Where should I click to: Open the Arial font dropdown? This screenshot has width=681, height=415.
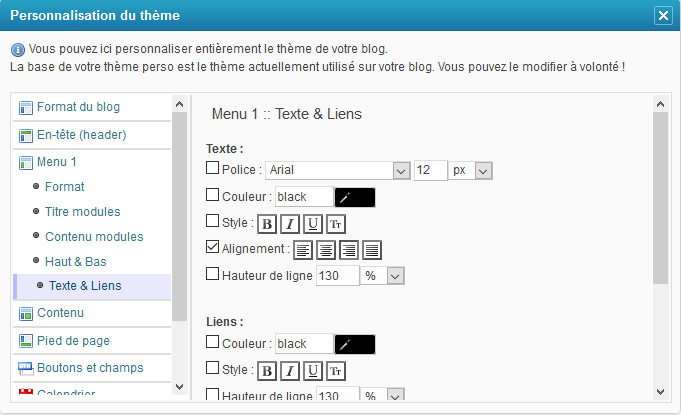tap(401, 171)
